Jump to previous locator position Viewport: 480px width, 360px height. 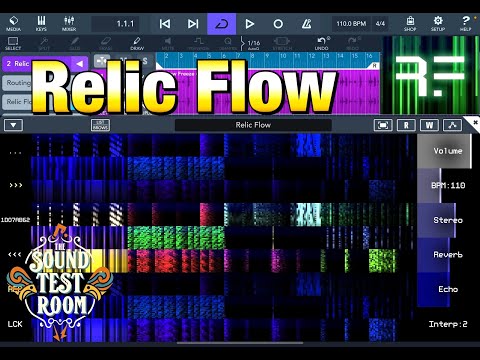tap(165, 24)
